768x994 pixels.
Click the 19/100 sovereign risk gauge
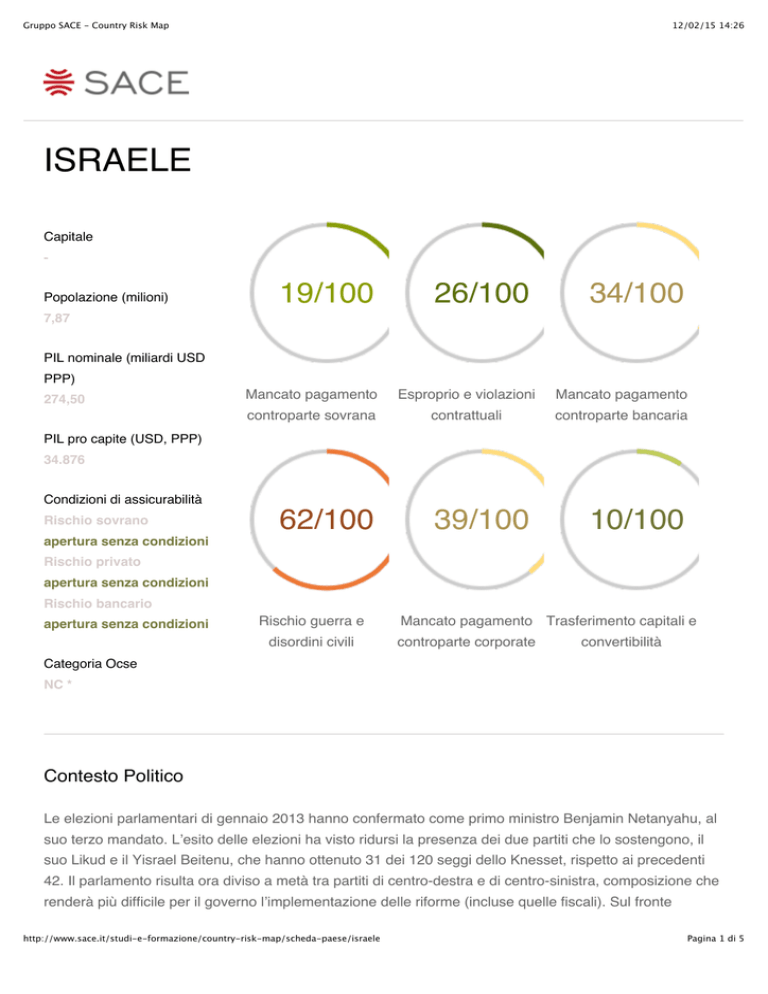tap(320, 292)
